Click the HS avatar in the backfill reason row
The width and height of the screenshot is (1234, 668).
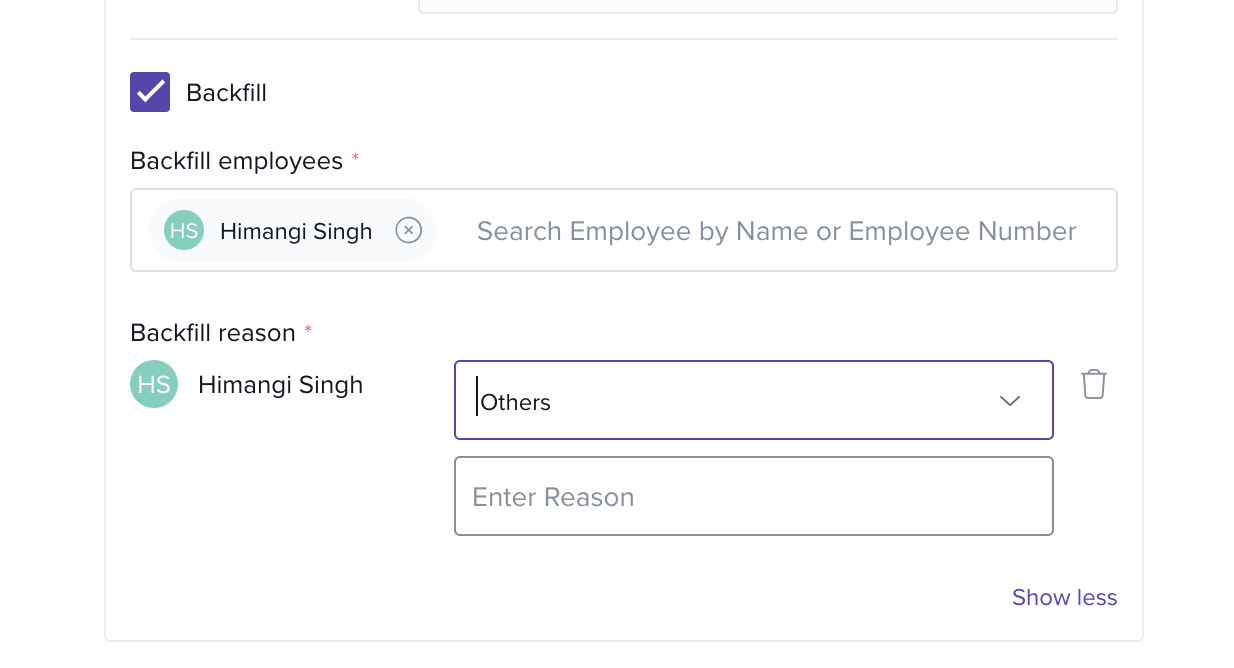pos(154,384)
